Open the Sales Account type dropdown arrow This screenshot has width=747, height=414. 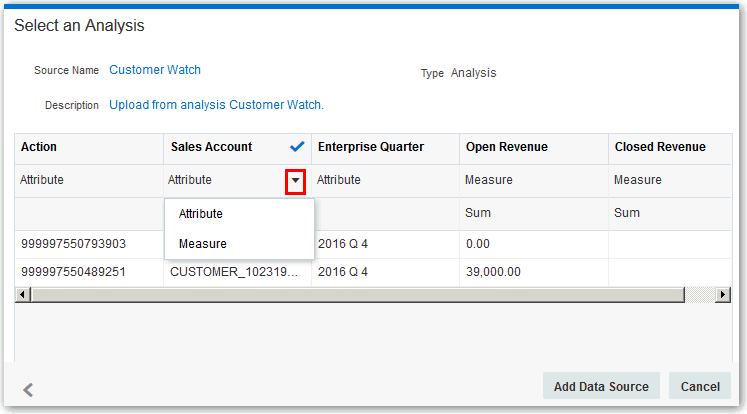click(295, 181)
